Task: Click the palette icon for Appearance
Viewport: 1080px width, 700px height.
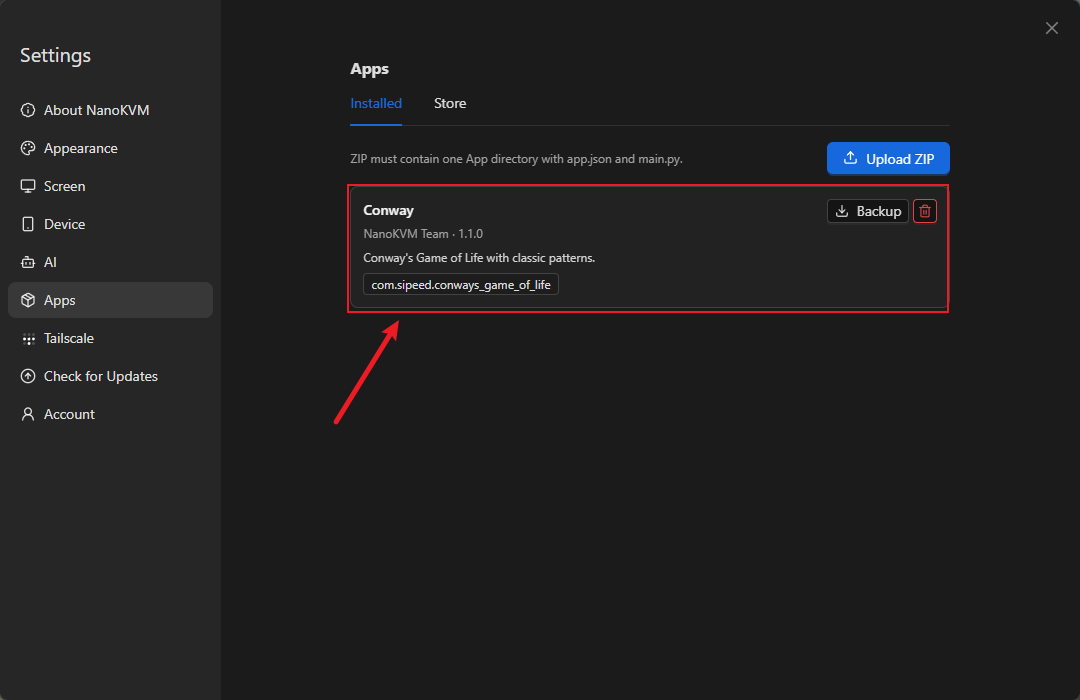Action: 28,148
